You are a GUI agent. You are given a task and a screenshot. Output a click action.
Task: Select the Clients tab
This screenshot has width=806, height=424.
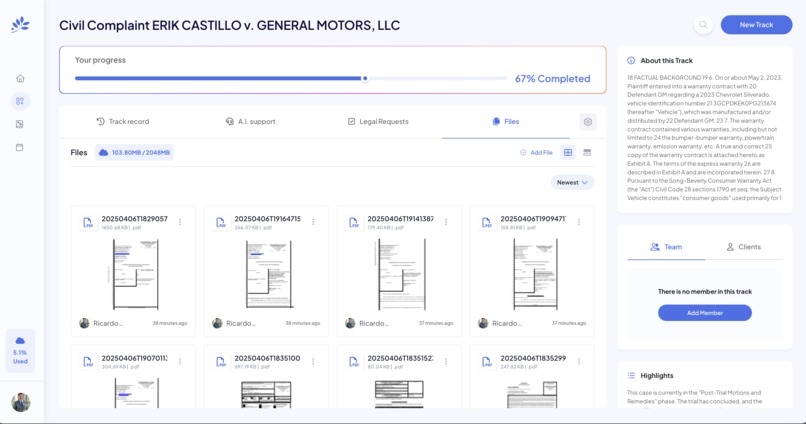click(x=743, y=247)
